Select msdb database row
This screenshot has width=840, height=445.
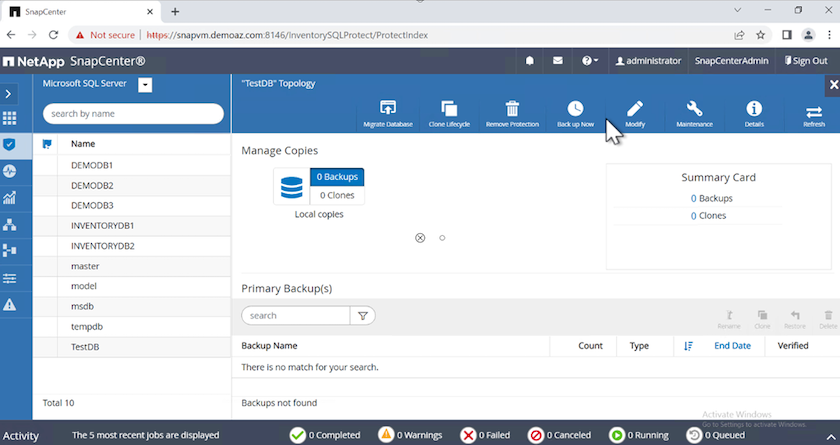click(x=132, y=307)
